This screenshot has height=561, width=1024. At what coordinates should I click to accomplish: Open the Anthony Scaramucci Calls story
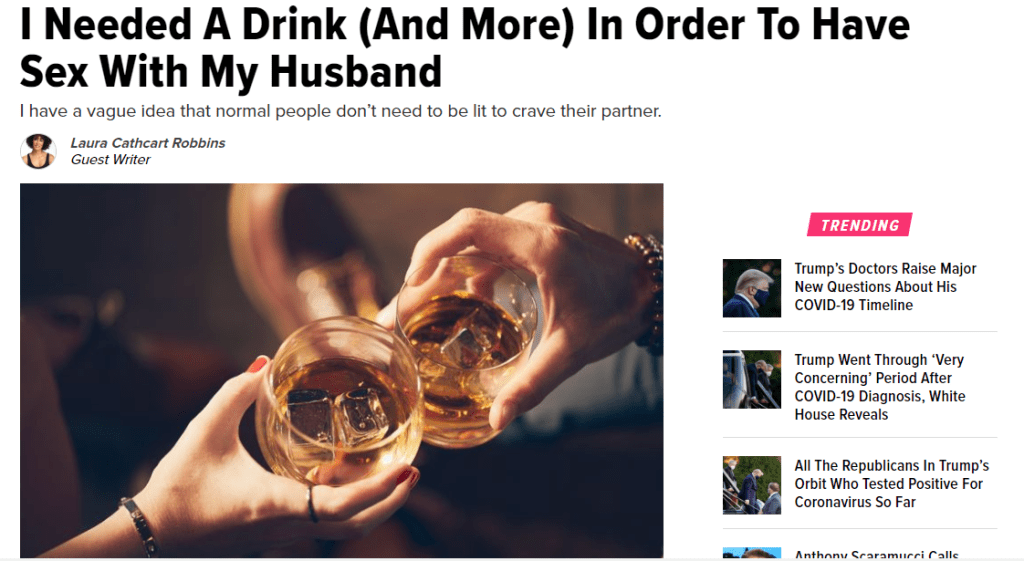pos(876,554)
